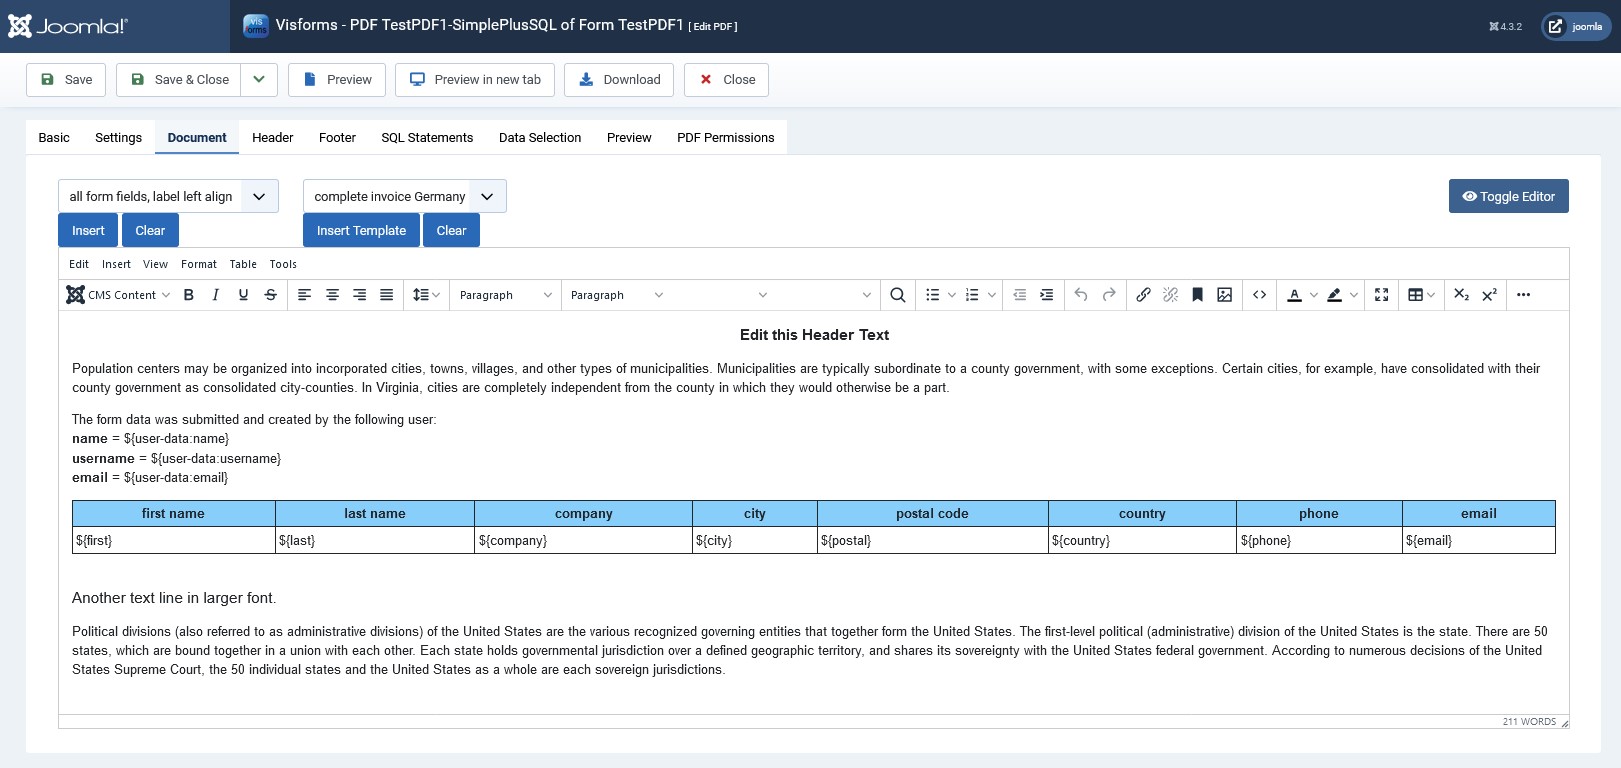This screenshot has height=768, width=1621.
Task: Open the Insert editor menu
Action: [x=116, y=264]
